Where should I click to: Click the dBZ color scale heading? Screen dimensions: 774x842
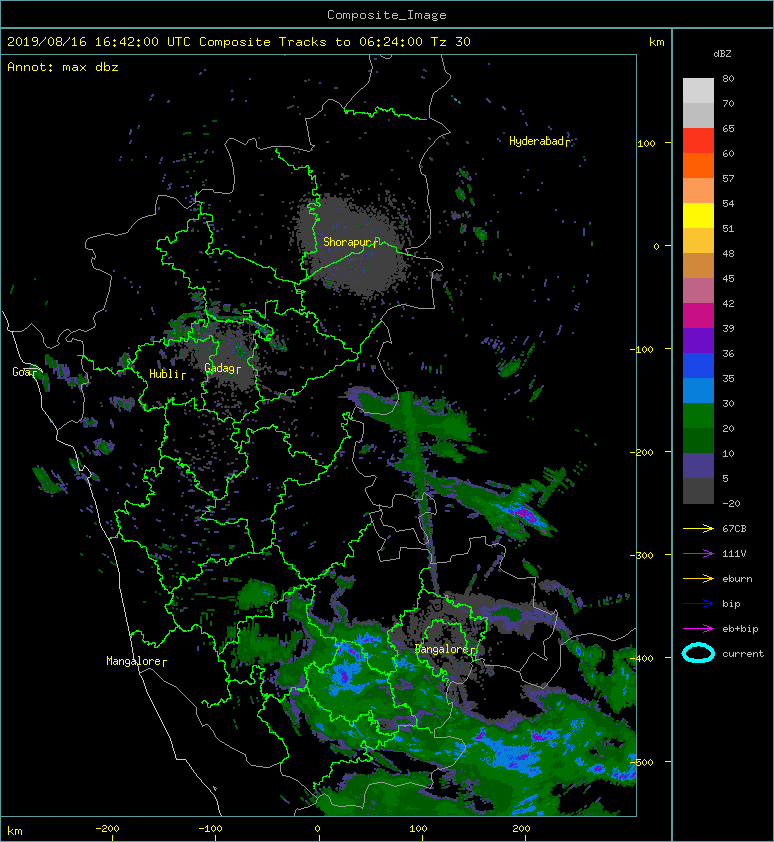pos(722,54)
